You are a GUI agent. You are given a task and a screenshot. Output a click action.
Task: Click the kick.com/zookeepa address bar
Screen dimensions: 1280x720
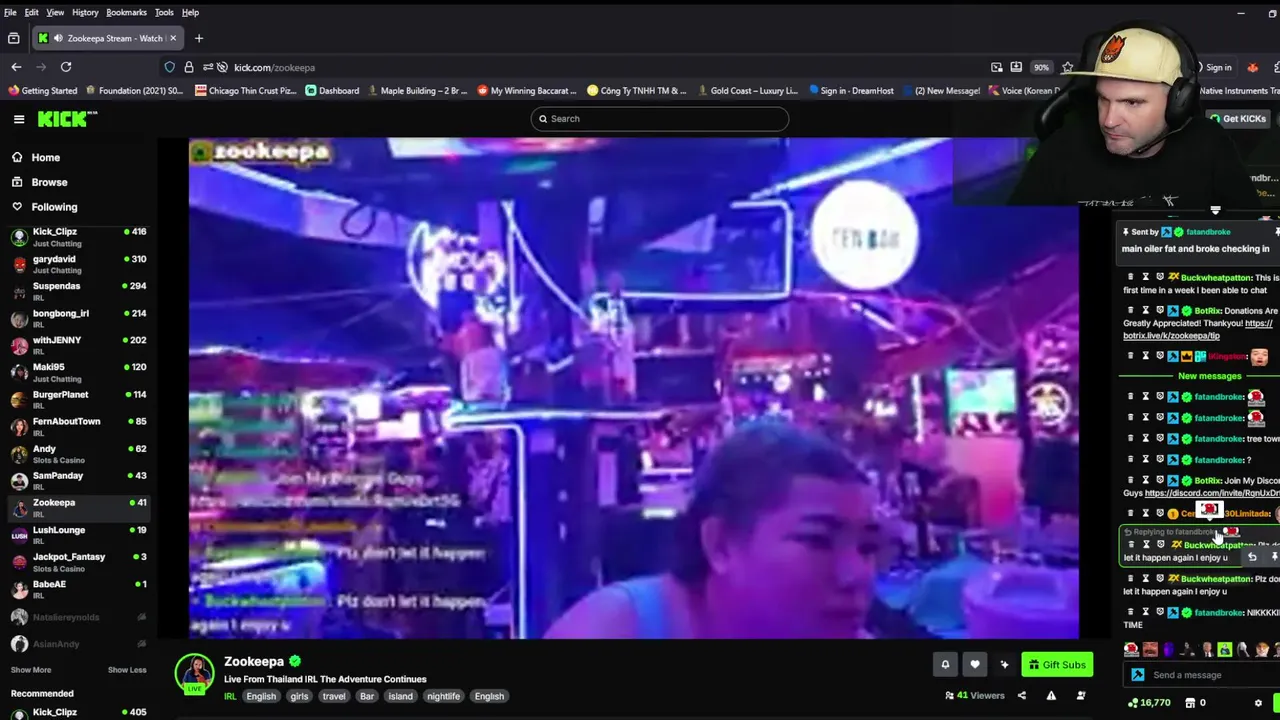coord(600,67)
